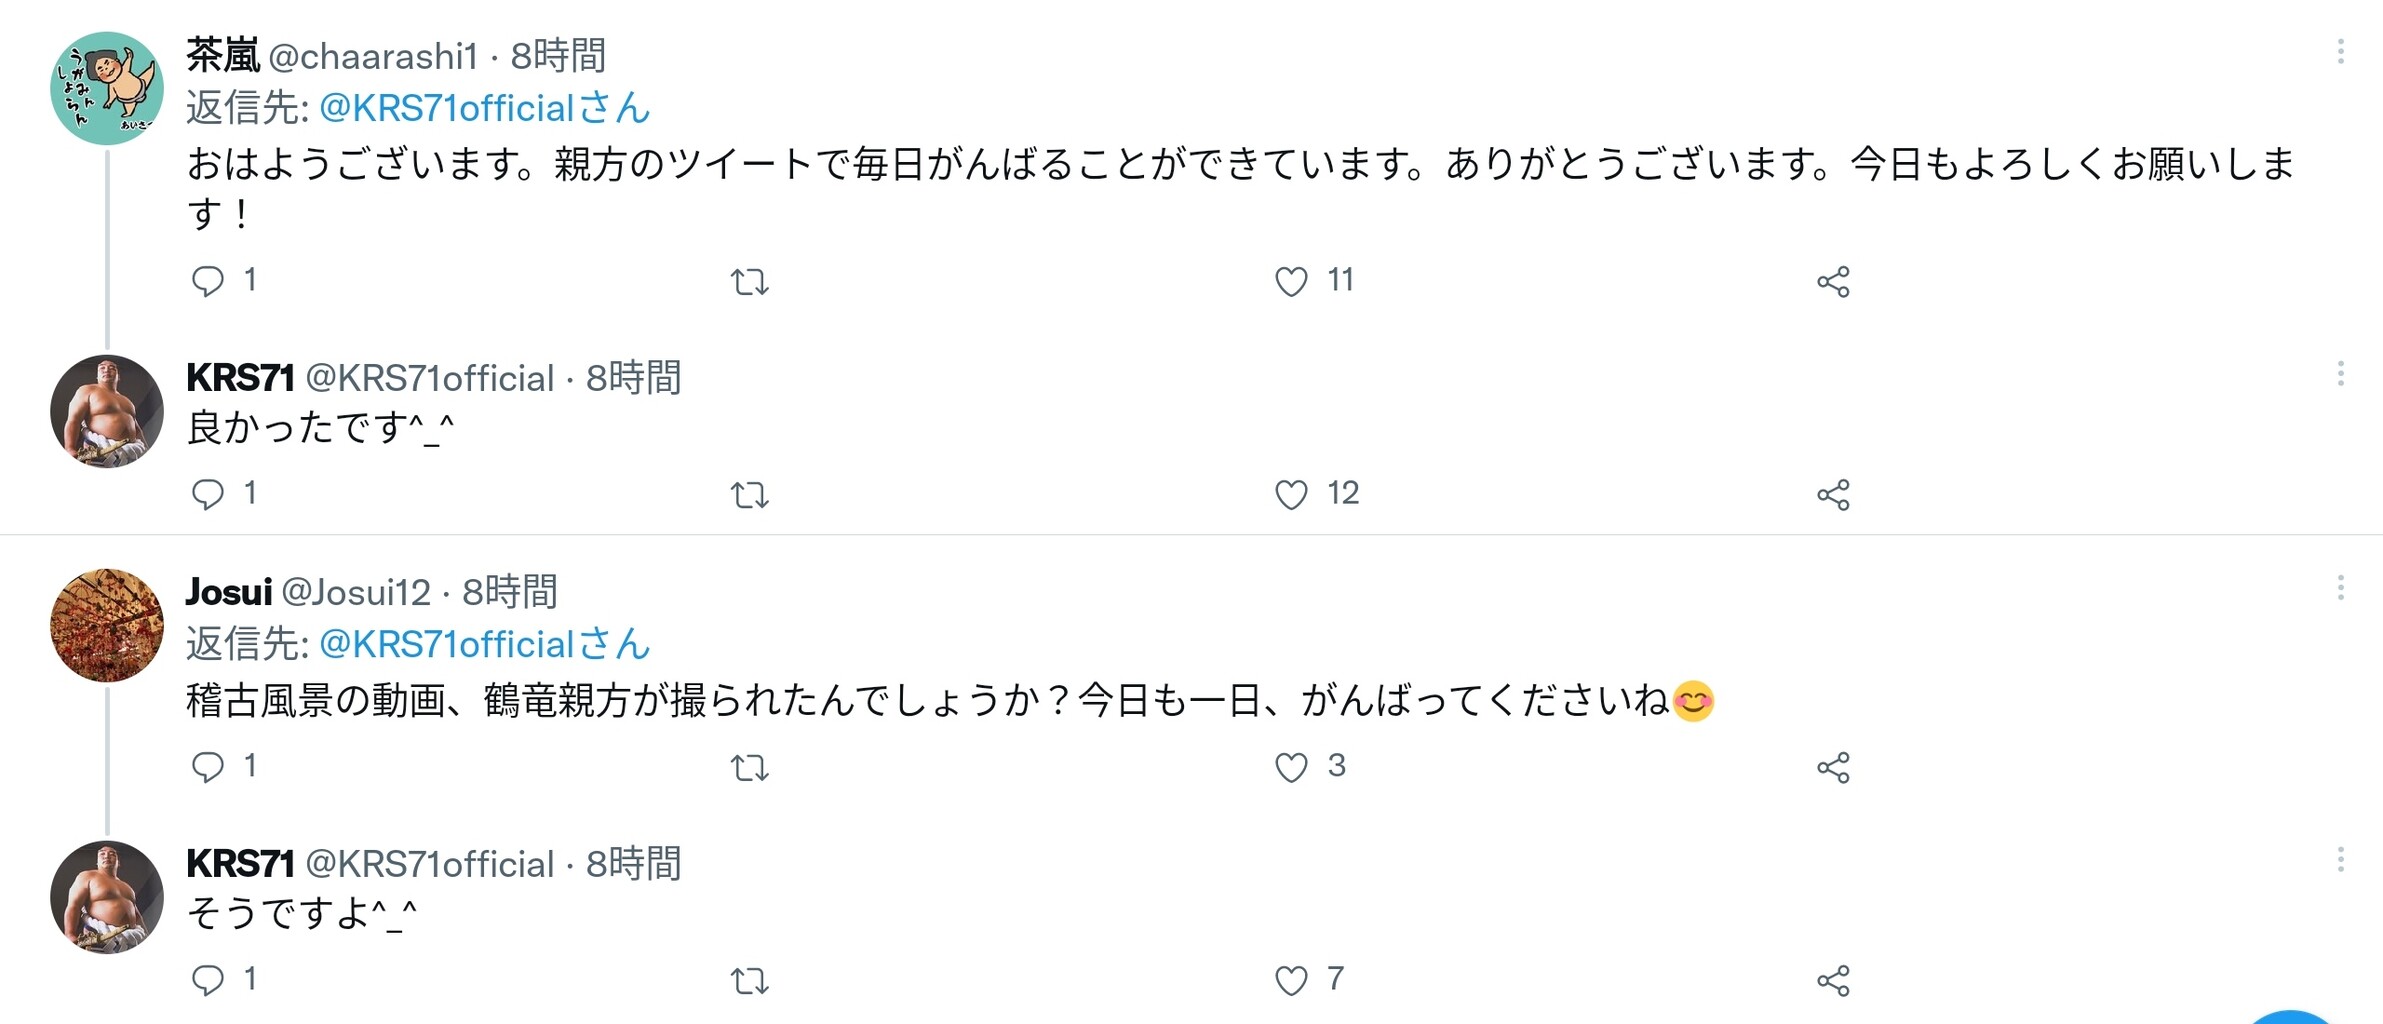Reply to Josui's tweet
Screen dimensions: 2383x1024
coord(207,767)
